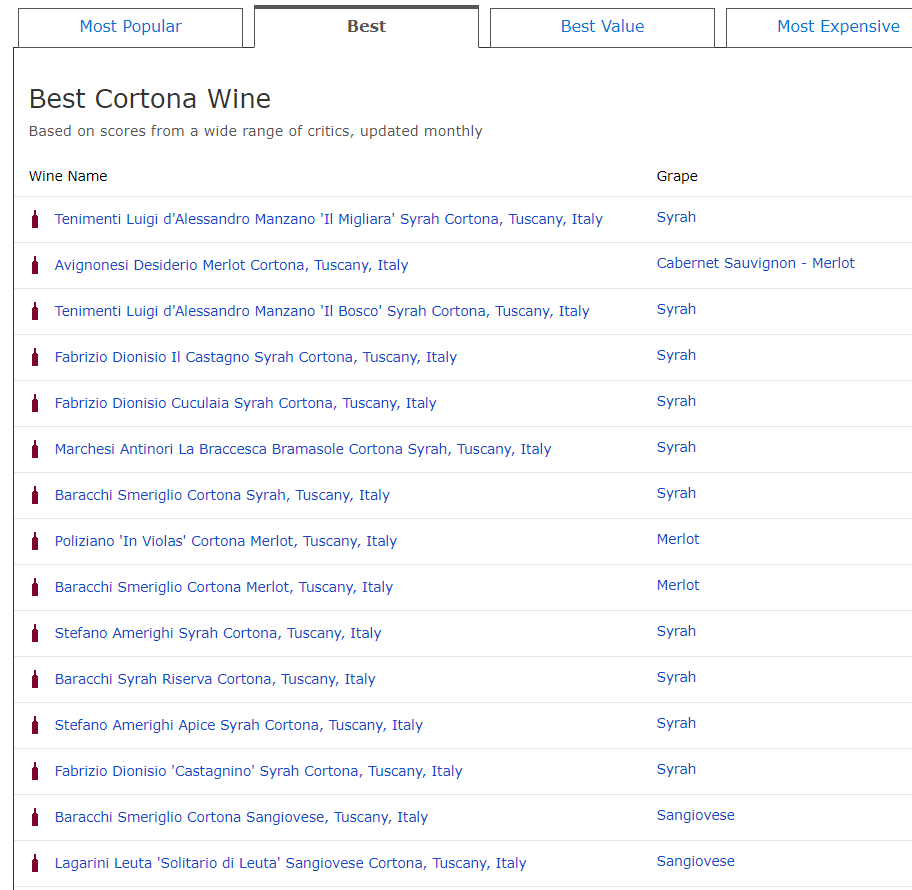
Task: Click bottle icon beside Castagnino Syrah
Action: [35, 771]
